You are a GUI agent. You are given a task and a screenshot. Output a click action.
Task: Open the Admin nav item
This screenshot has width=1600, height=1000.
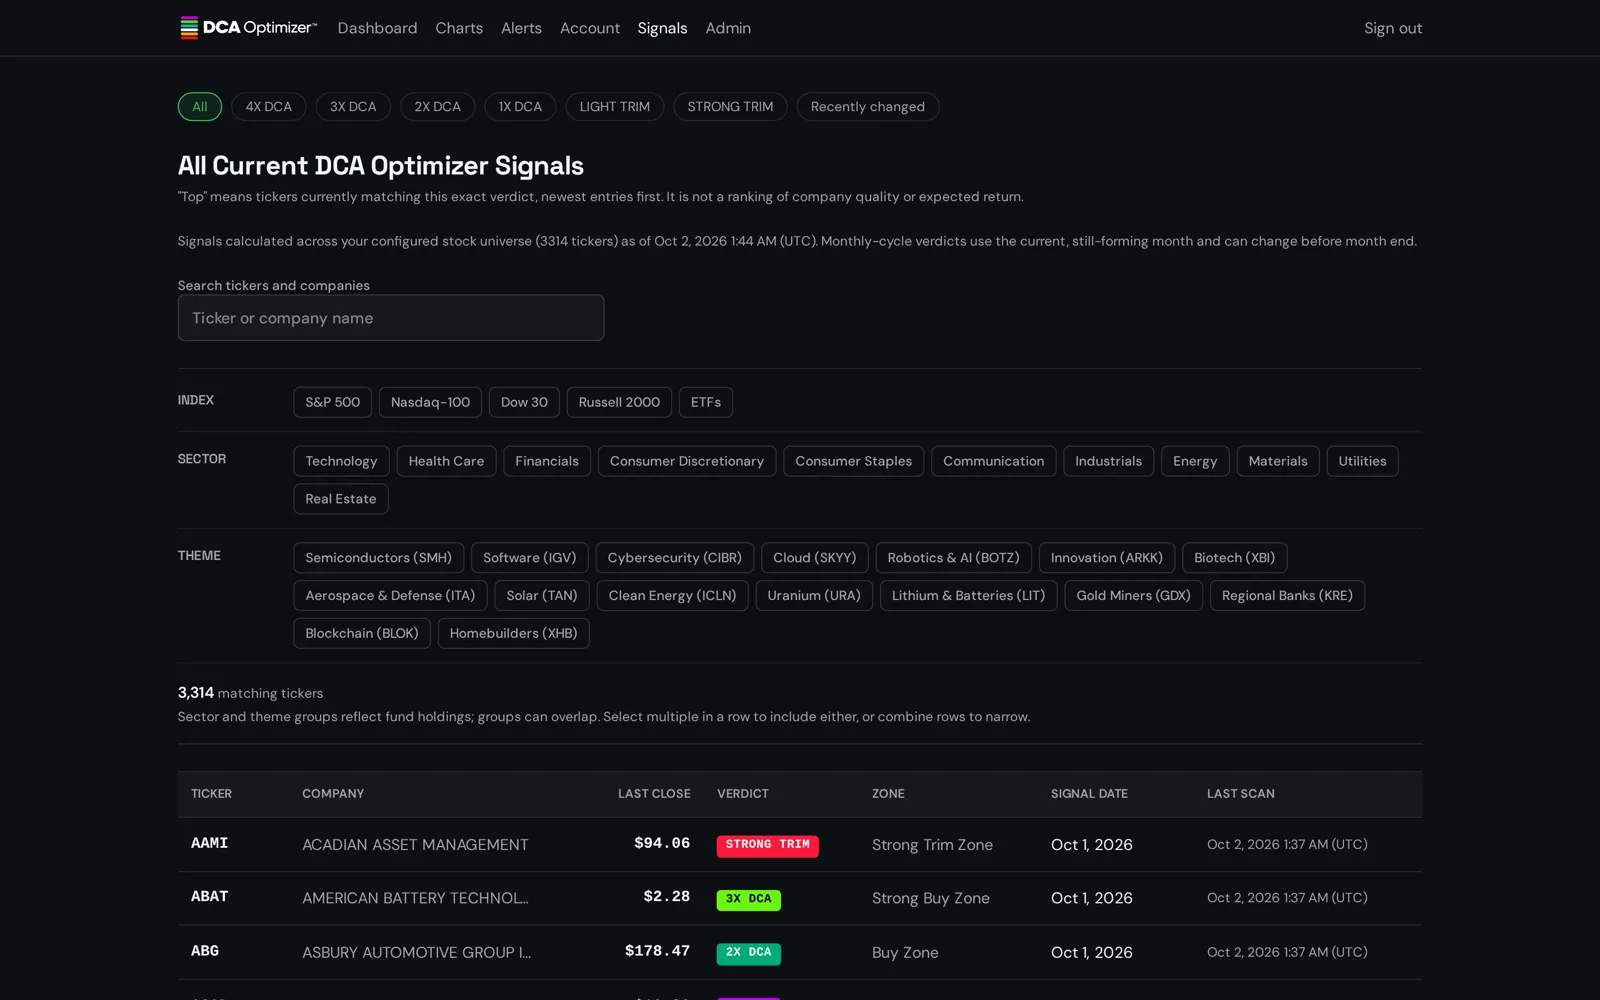pyautogui.click(x=728, y=28)
